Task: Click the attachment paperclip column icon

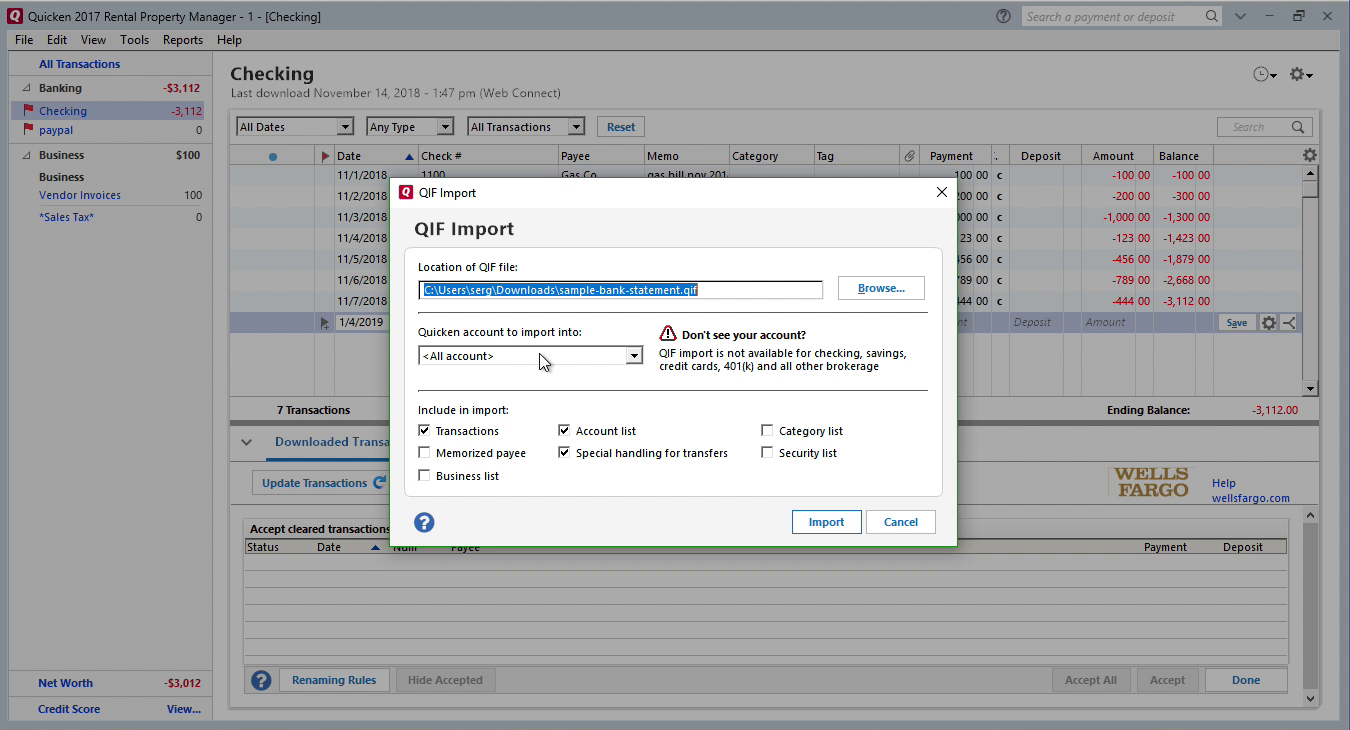Action: click(909, 155)
